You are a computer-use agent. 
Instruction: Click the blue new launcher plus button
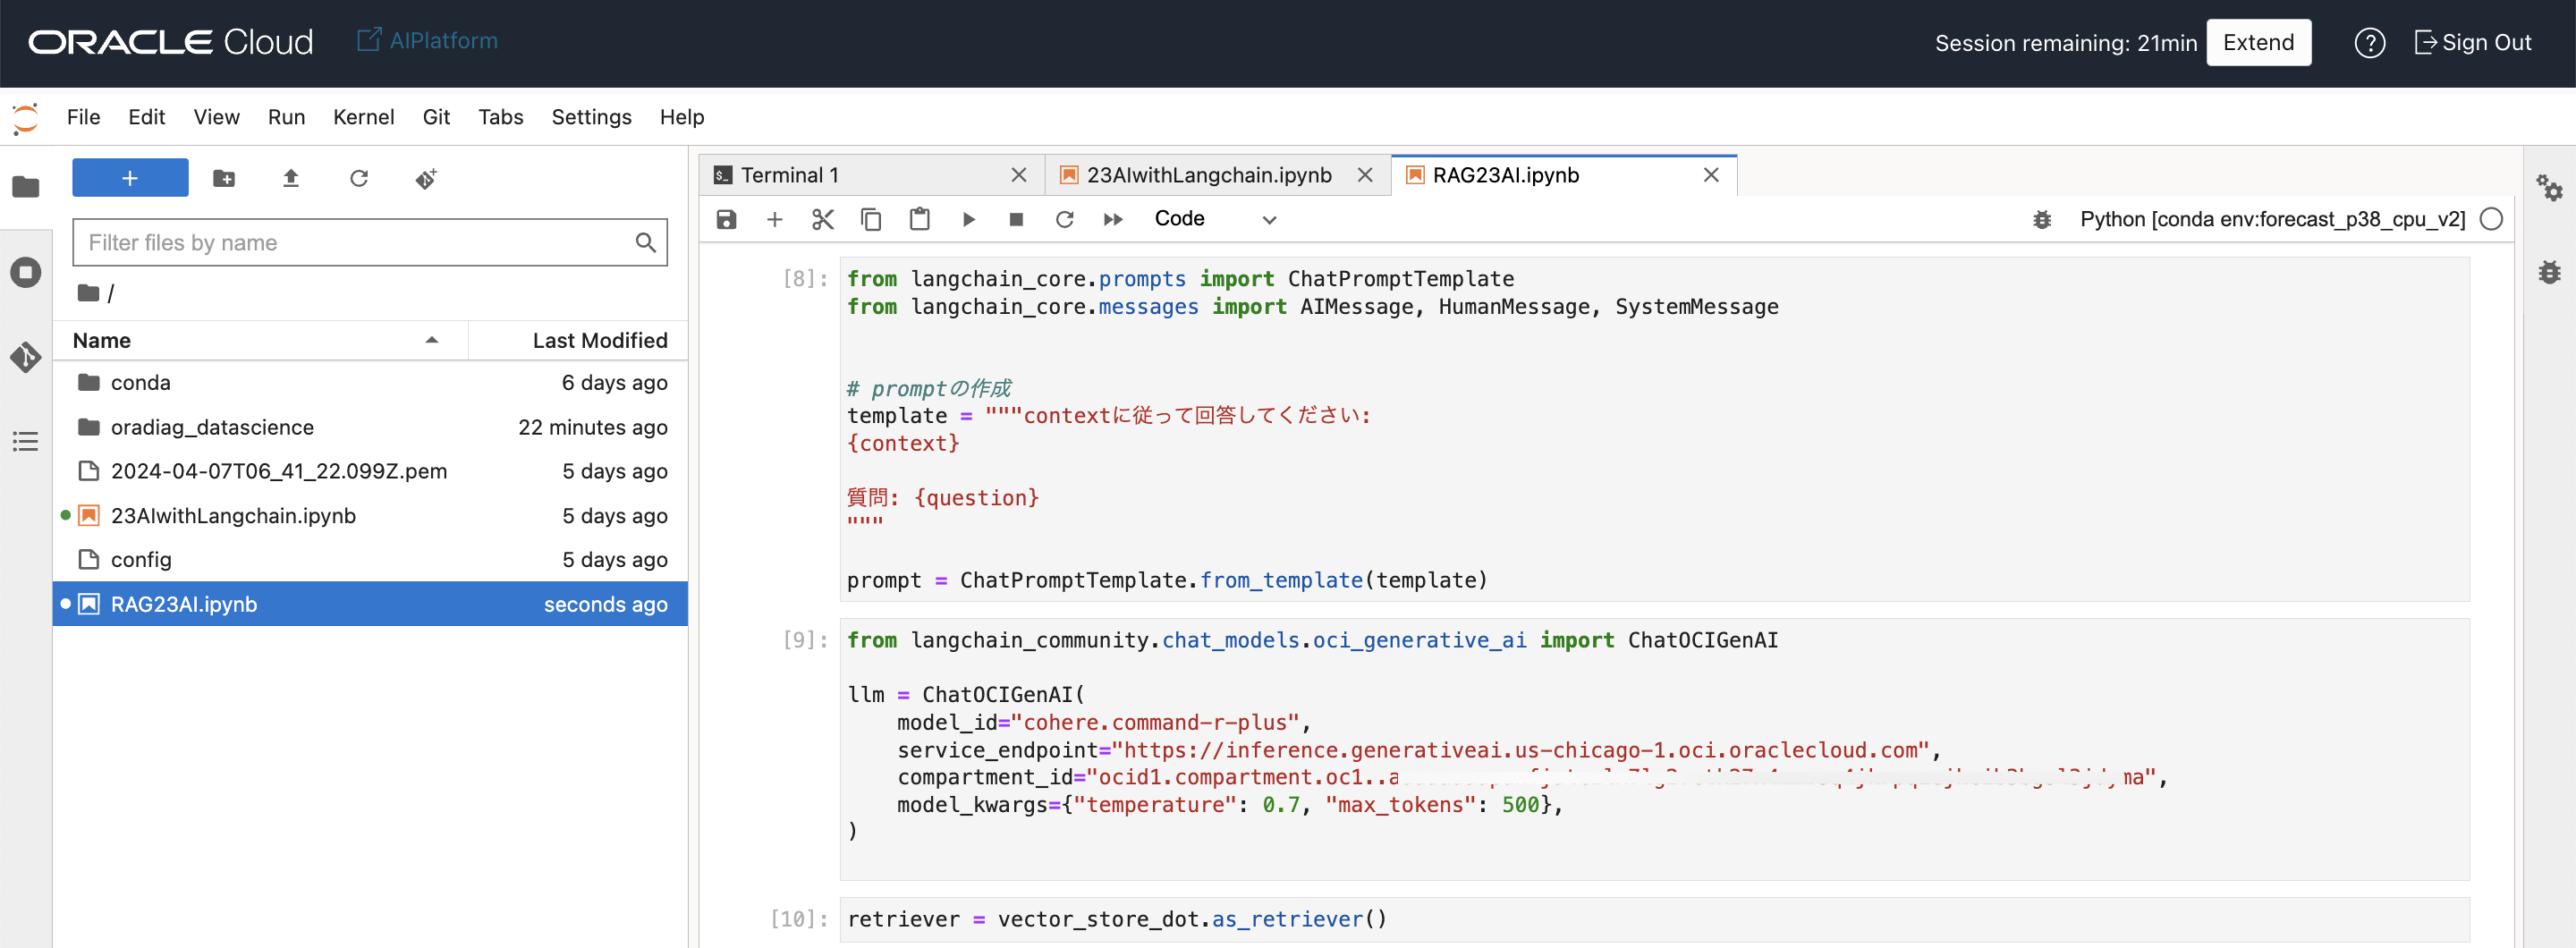130,178
